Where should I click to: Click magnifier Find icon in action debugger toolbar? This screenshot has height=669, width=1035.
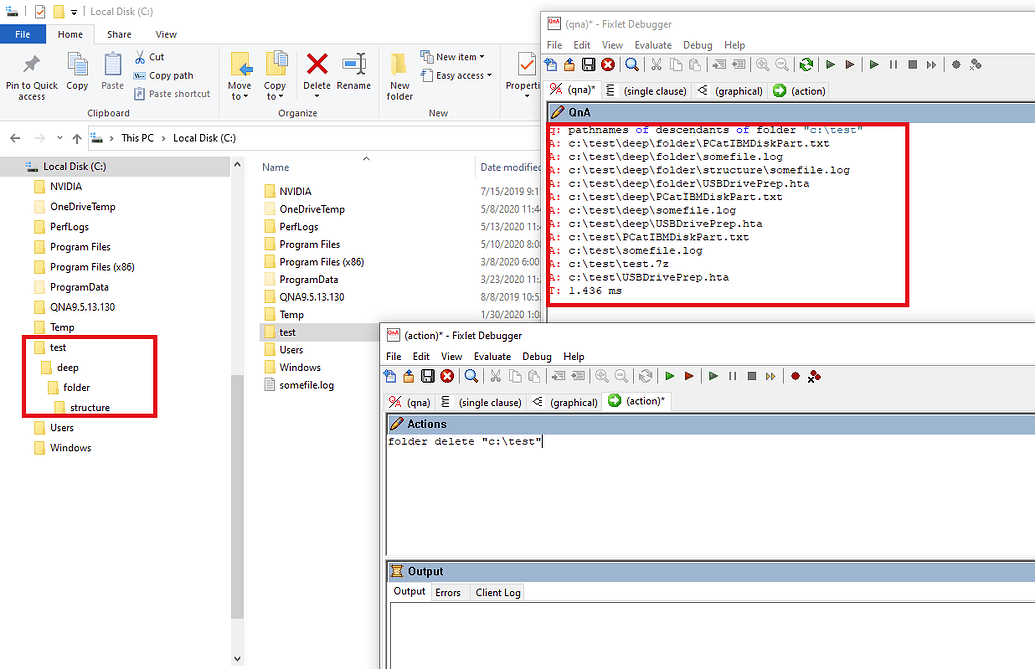471,376
